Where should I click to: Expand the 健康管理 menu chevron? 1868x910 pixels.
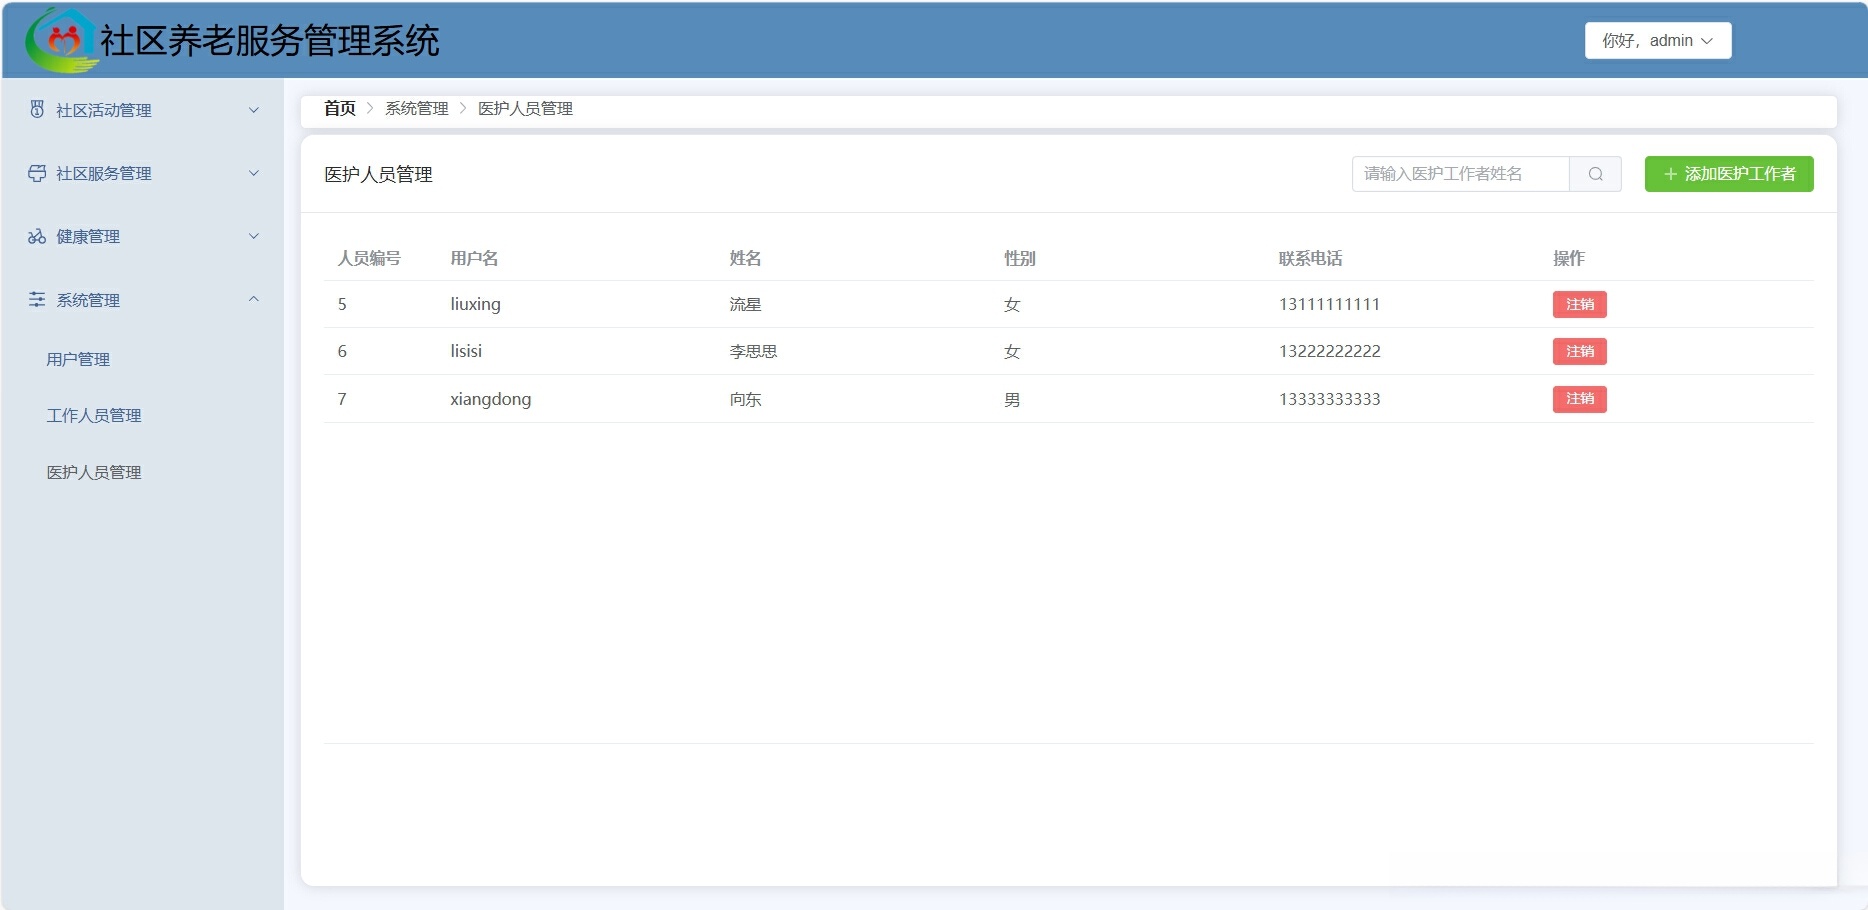pos(254,236)
